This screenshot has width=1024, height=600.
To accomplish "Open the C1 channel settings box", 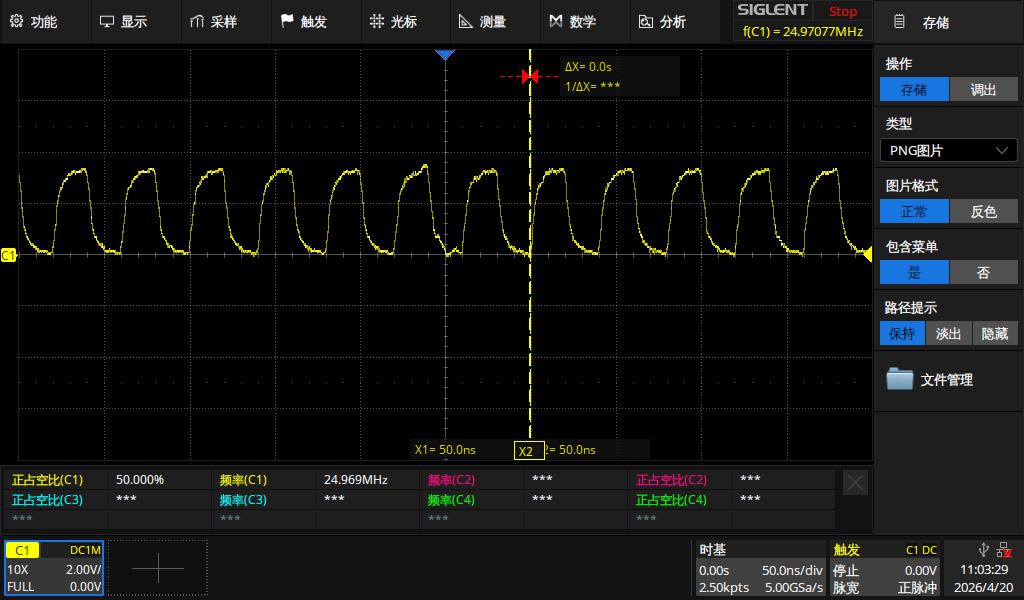I will point(54,568).
